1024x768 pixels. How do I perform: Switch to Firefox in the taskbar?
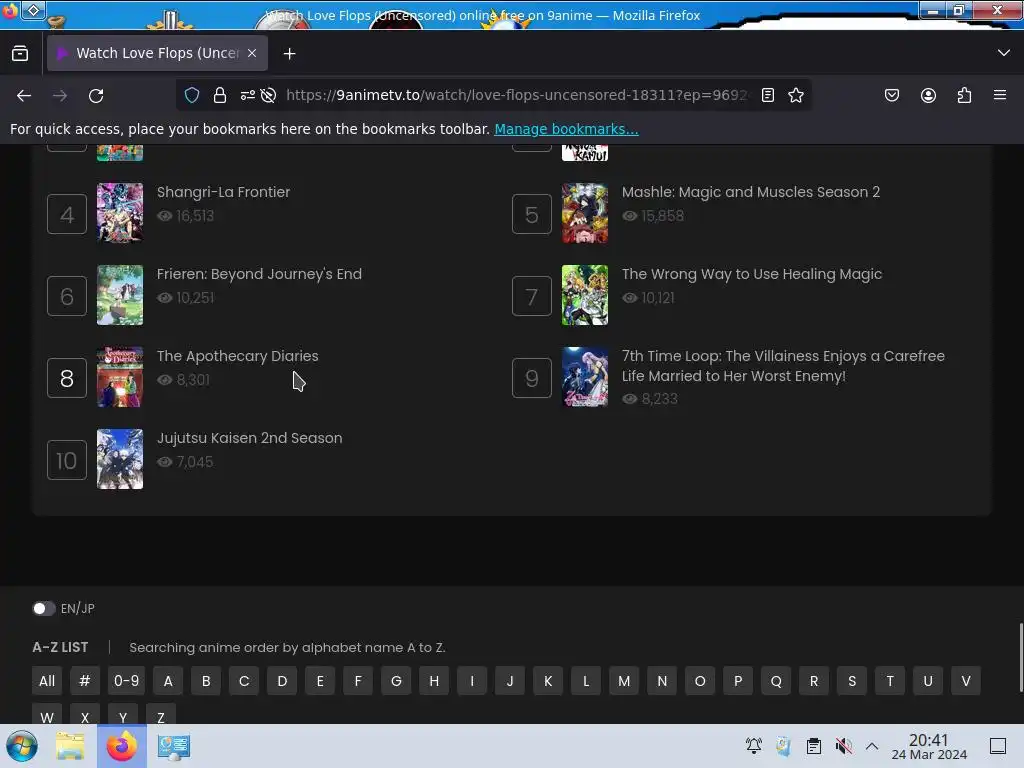tap(121, 746)
